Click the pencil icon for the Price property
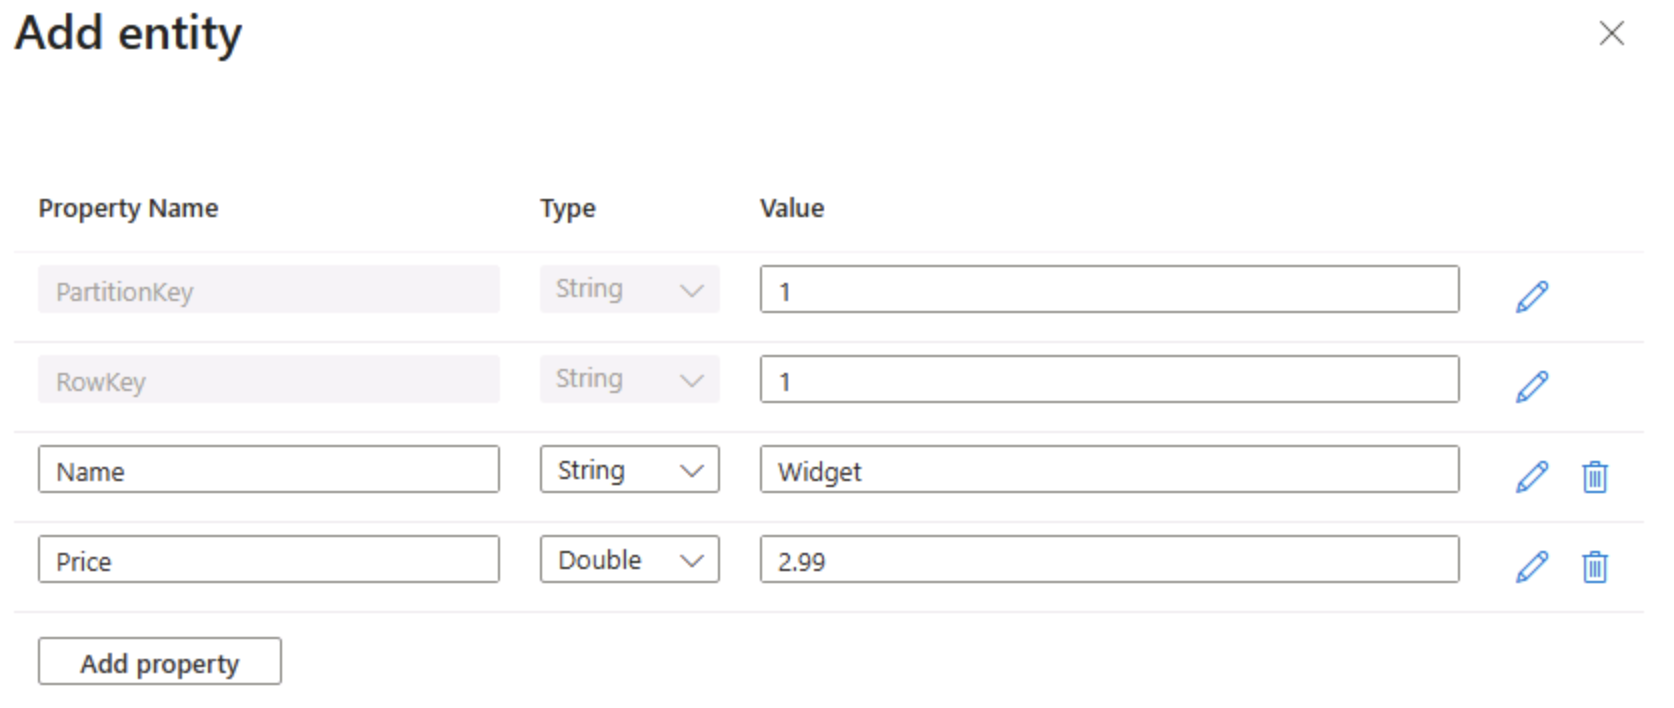This screenshot has height=708, width=1674. point(1531,567)
